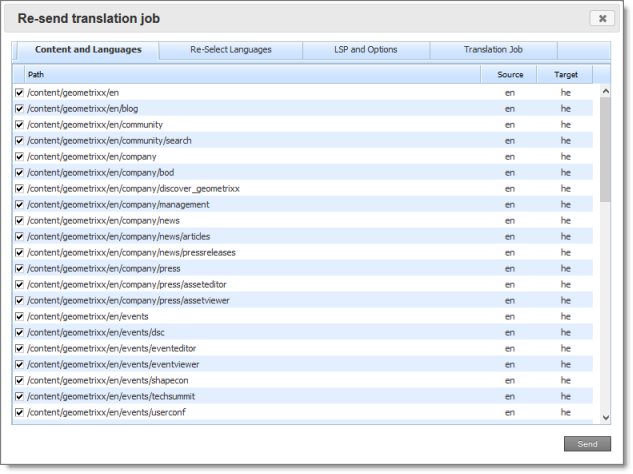This screenshot has height=474, width=633.
Task: Uncheck the /en/events row checkbox
Action: pos(19,316)
